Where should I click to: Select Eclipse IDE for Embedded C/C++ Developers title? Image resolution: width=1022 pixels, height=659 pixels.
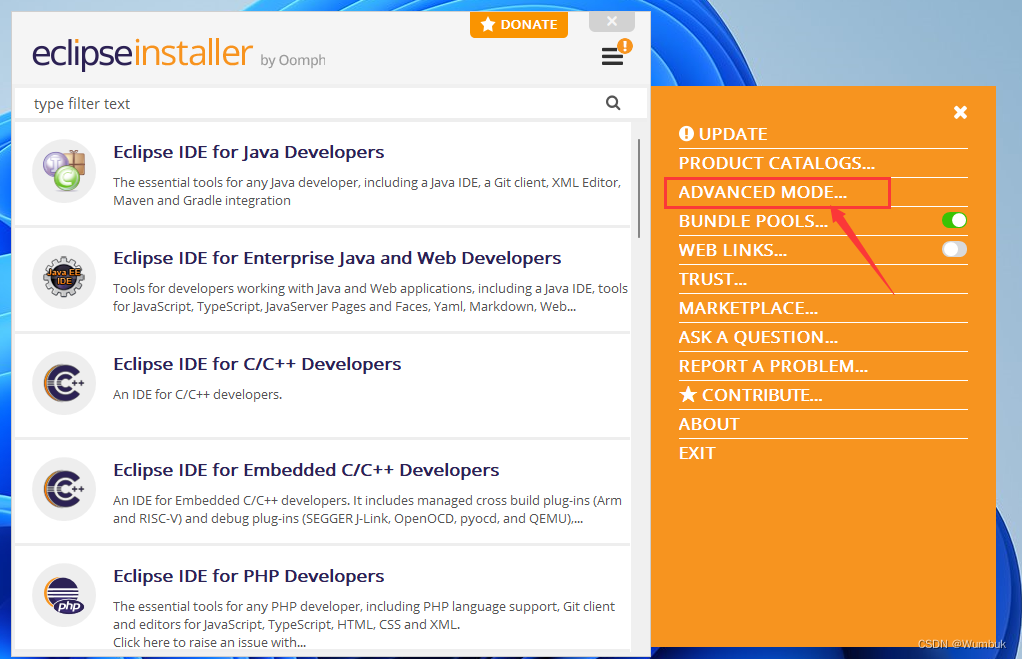[x=306, y=470]
